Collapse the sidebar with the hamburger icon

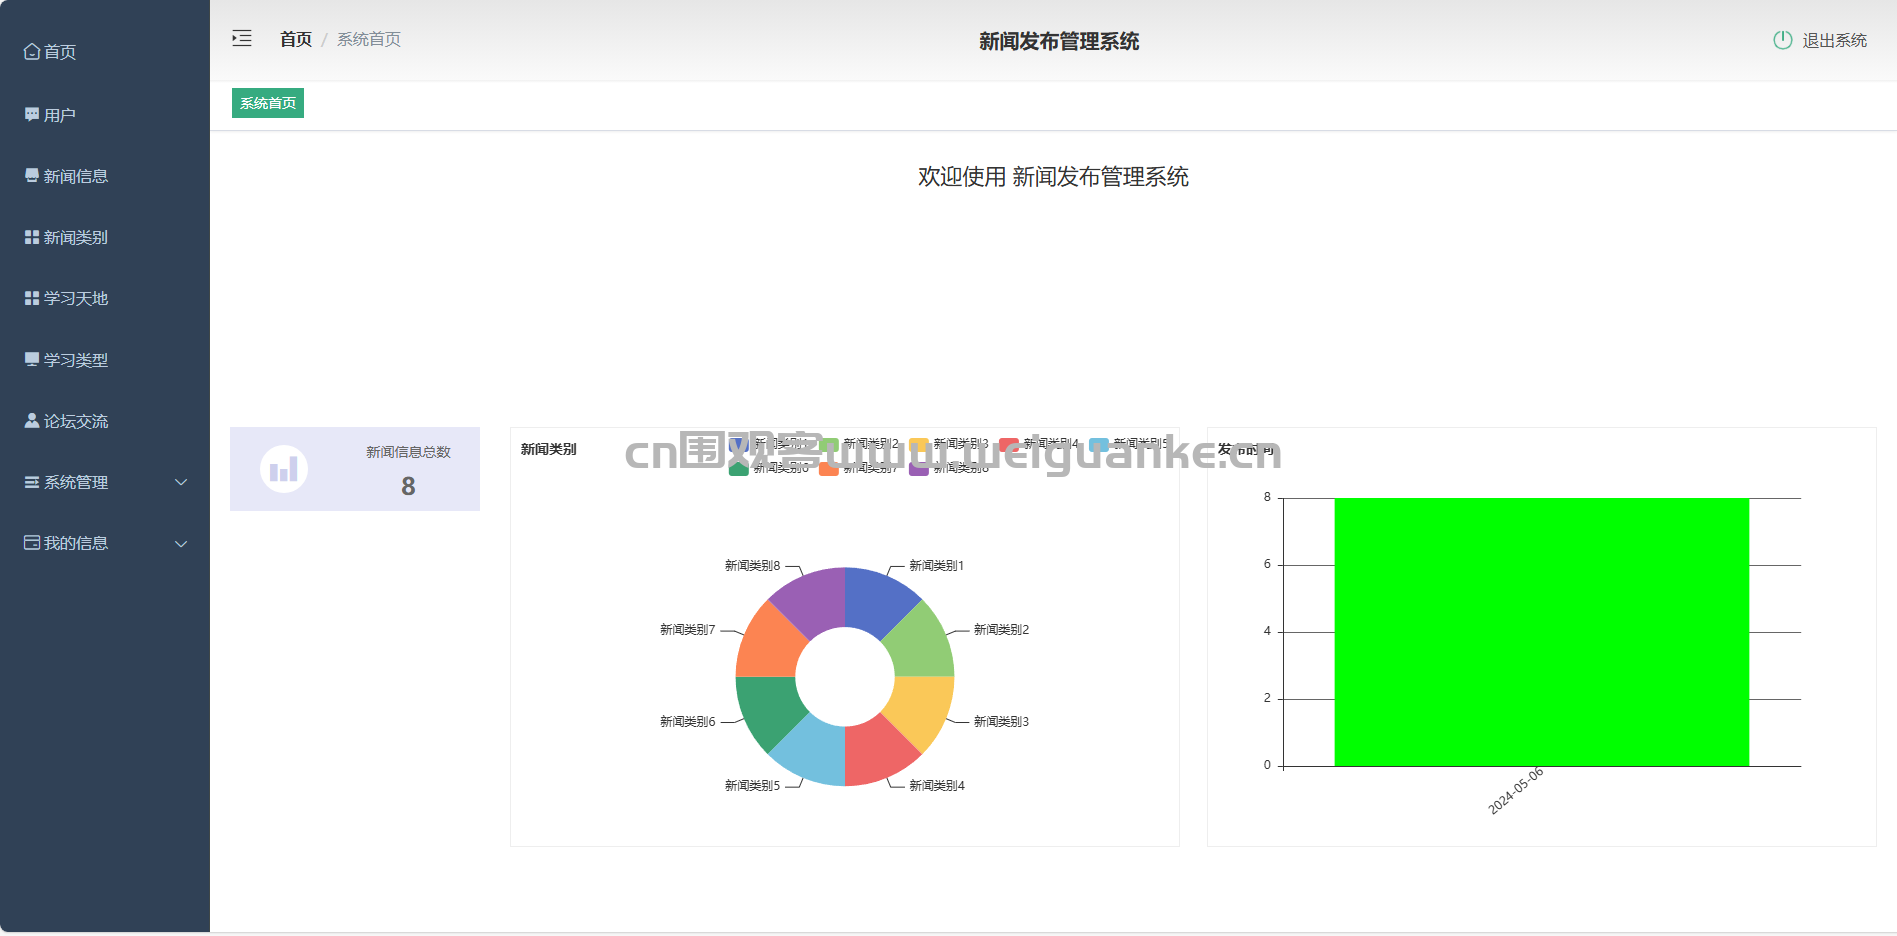[242, 39]
